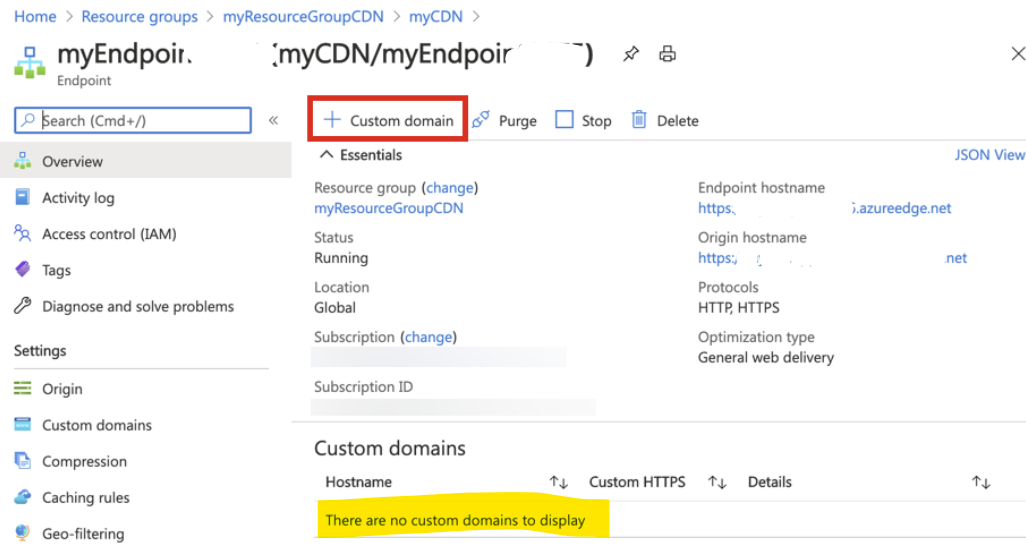Open myCDN breadcrumb

tap(436, 16)
